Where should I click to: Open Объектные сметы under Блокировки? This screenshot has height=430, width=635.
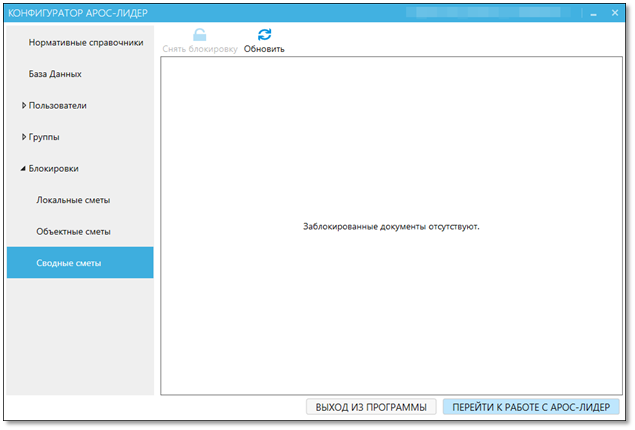coord(73,232)
